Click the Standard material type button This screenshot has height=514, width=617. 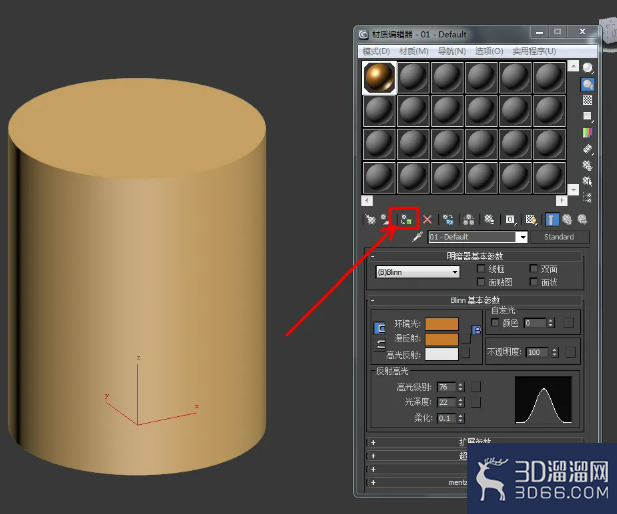(560, 237)
